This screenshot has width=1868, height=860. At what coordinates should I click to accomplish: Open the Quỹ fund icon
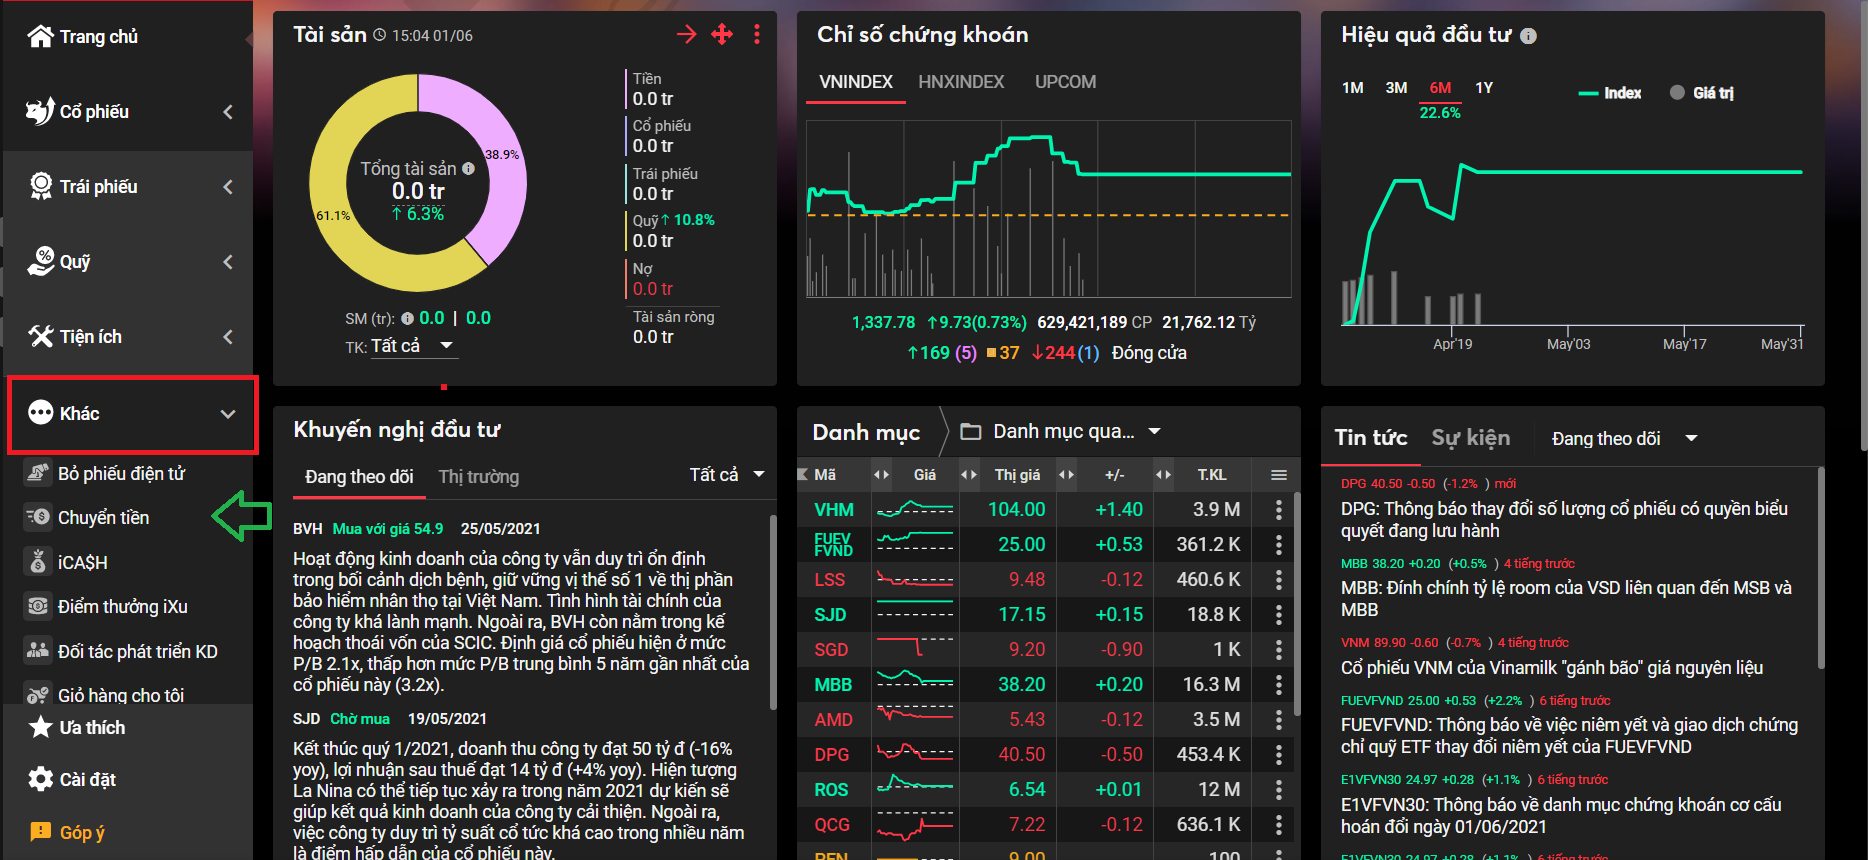pos(41,261)
